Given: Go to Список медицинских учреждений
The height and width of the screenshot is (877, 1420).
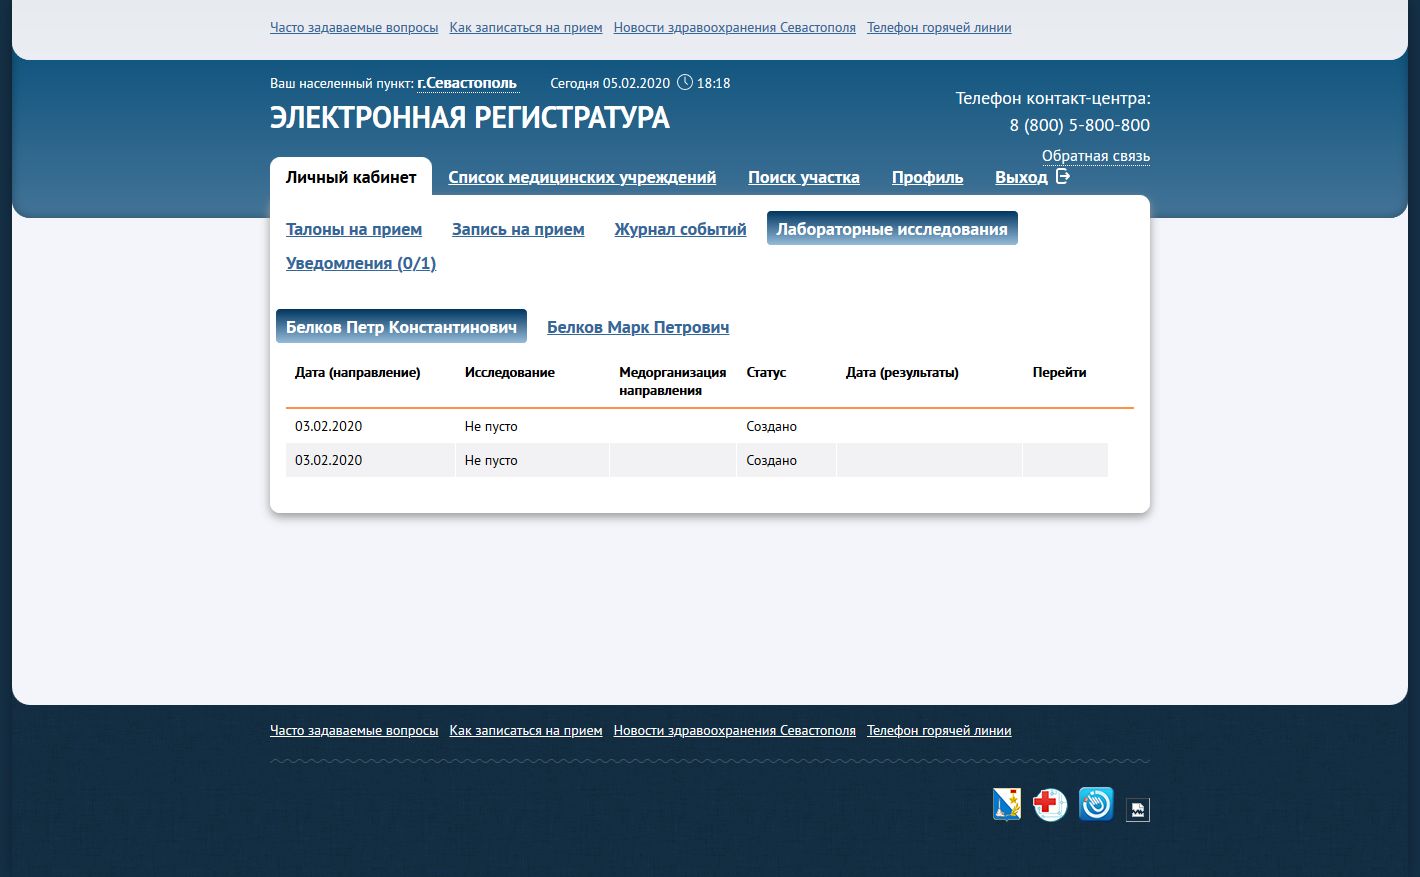Looking at the screenshot, I should pos(582,177).
